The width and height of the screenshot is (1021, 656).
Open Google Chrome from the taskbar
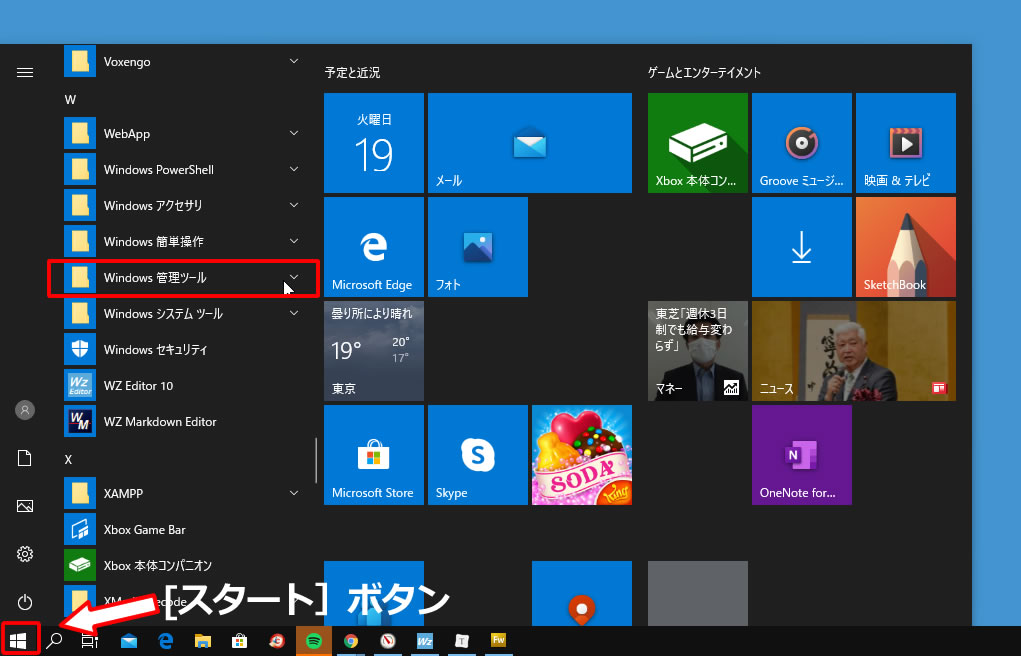tap(350, 641)
